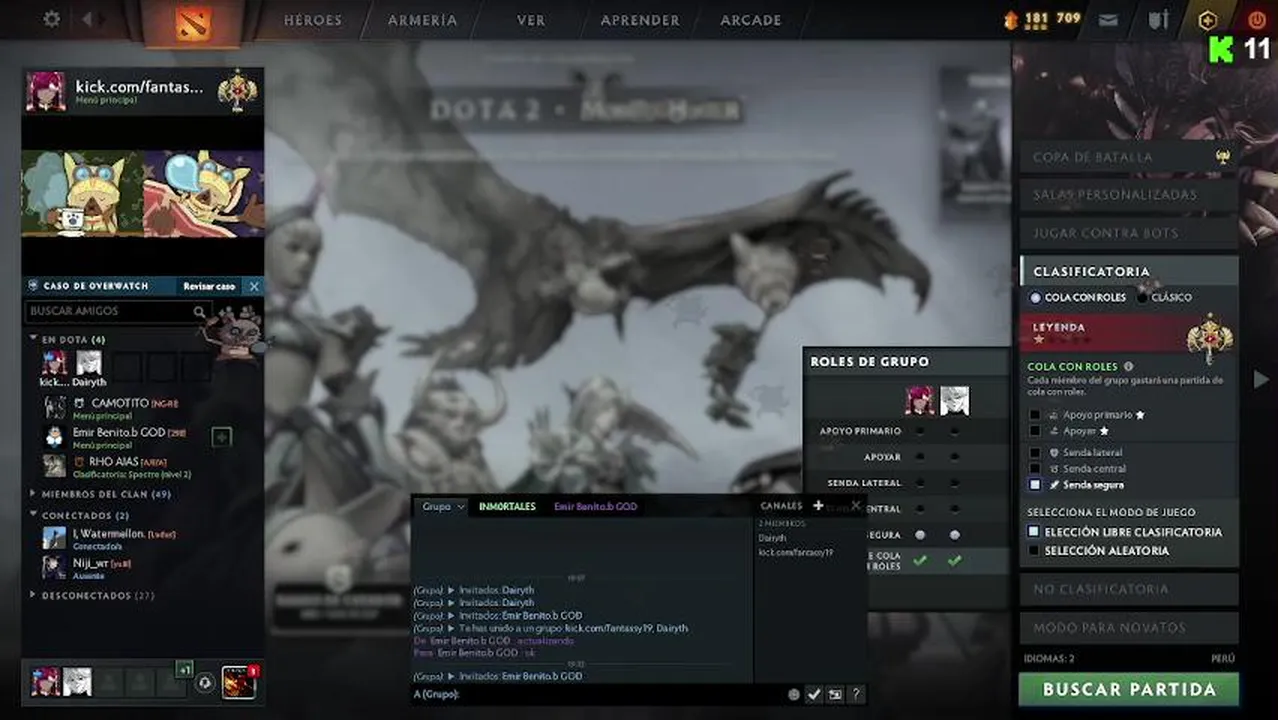
Task: Check the Senda central role
Action: pos(1035,469)
